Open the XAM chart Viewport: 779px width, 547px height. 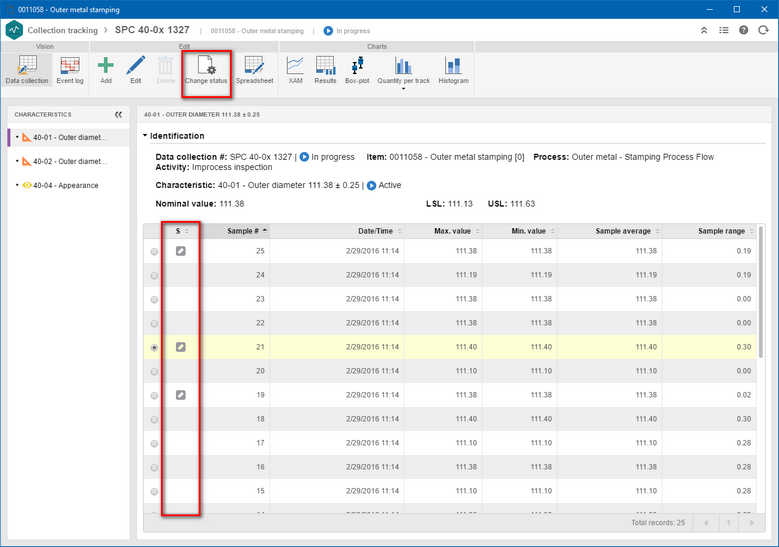(295, 70)
